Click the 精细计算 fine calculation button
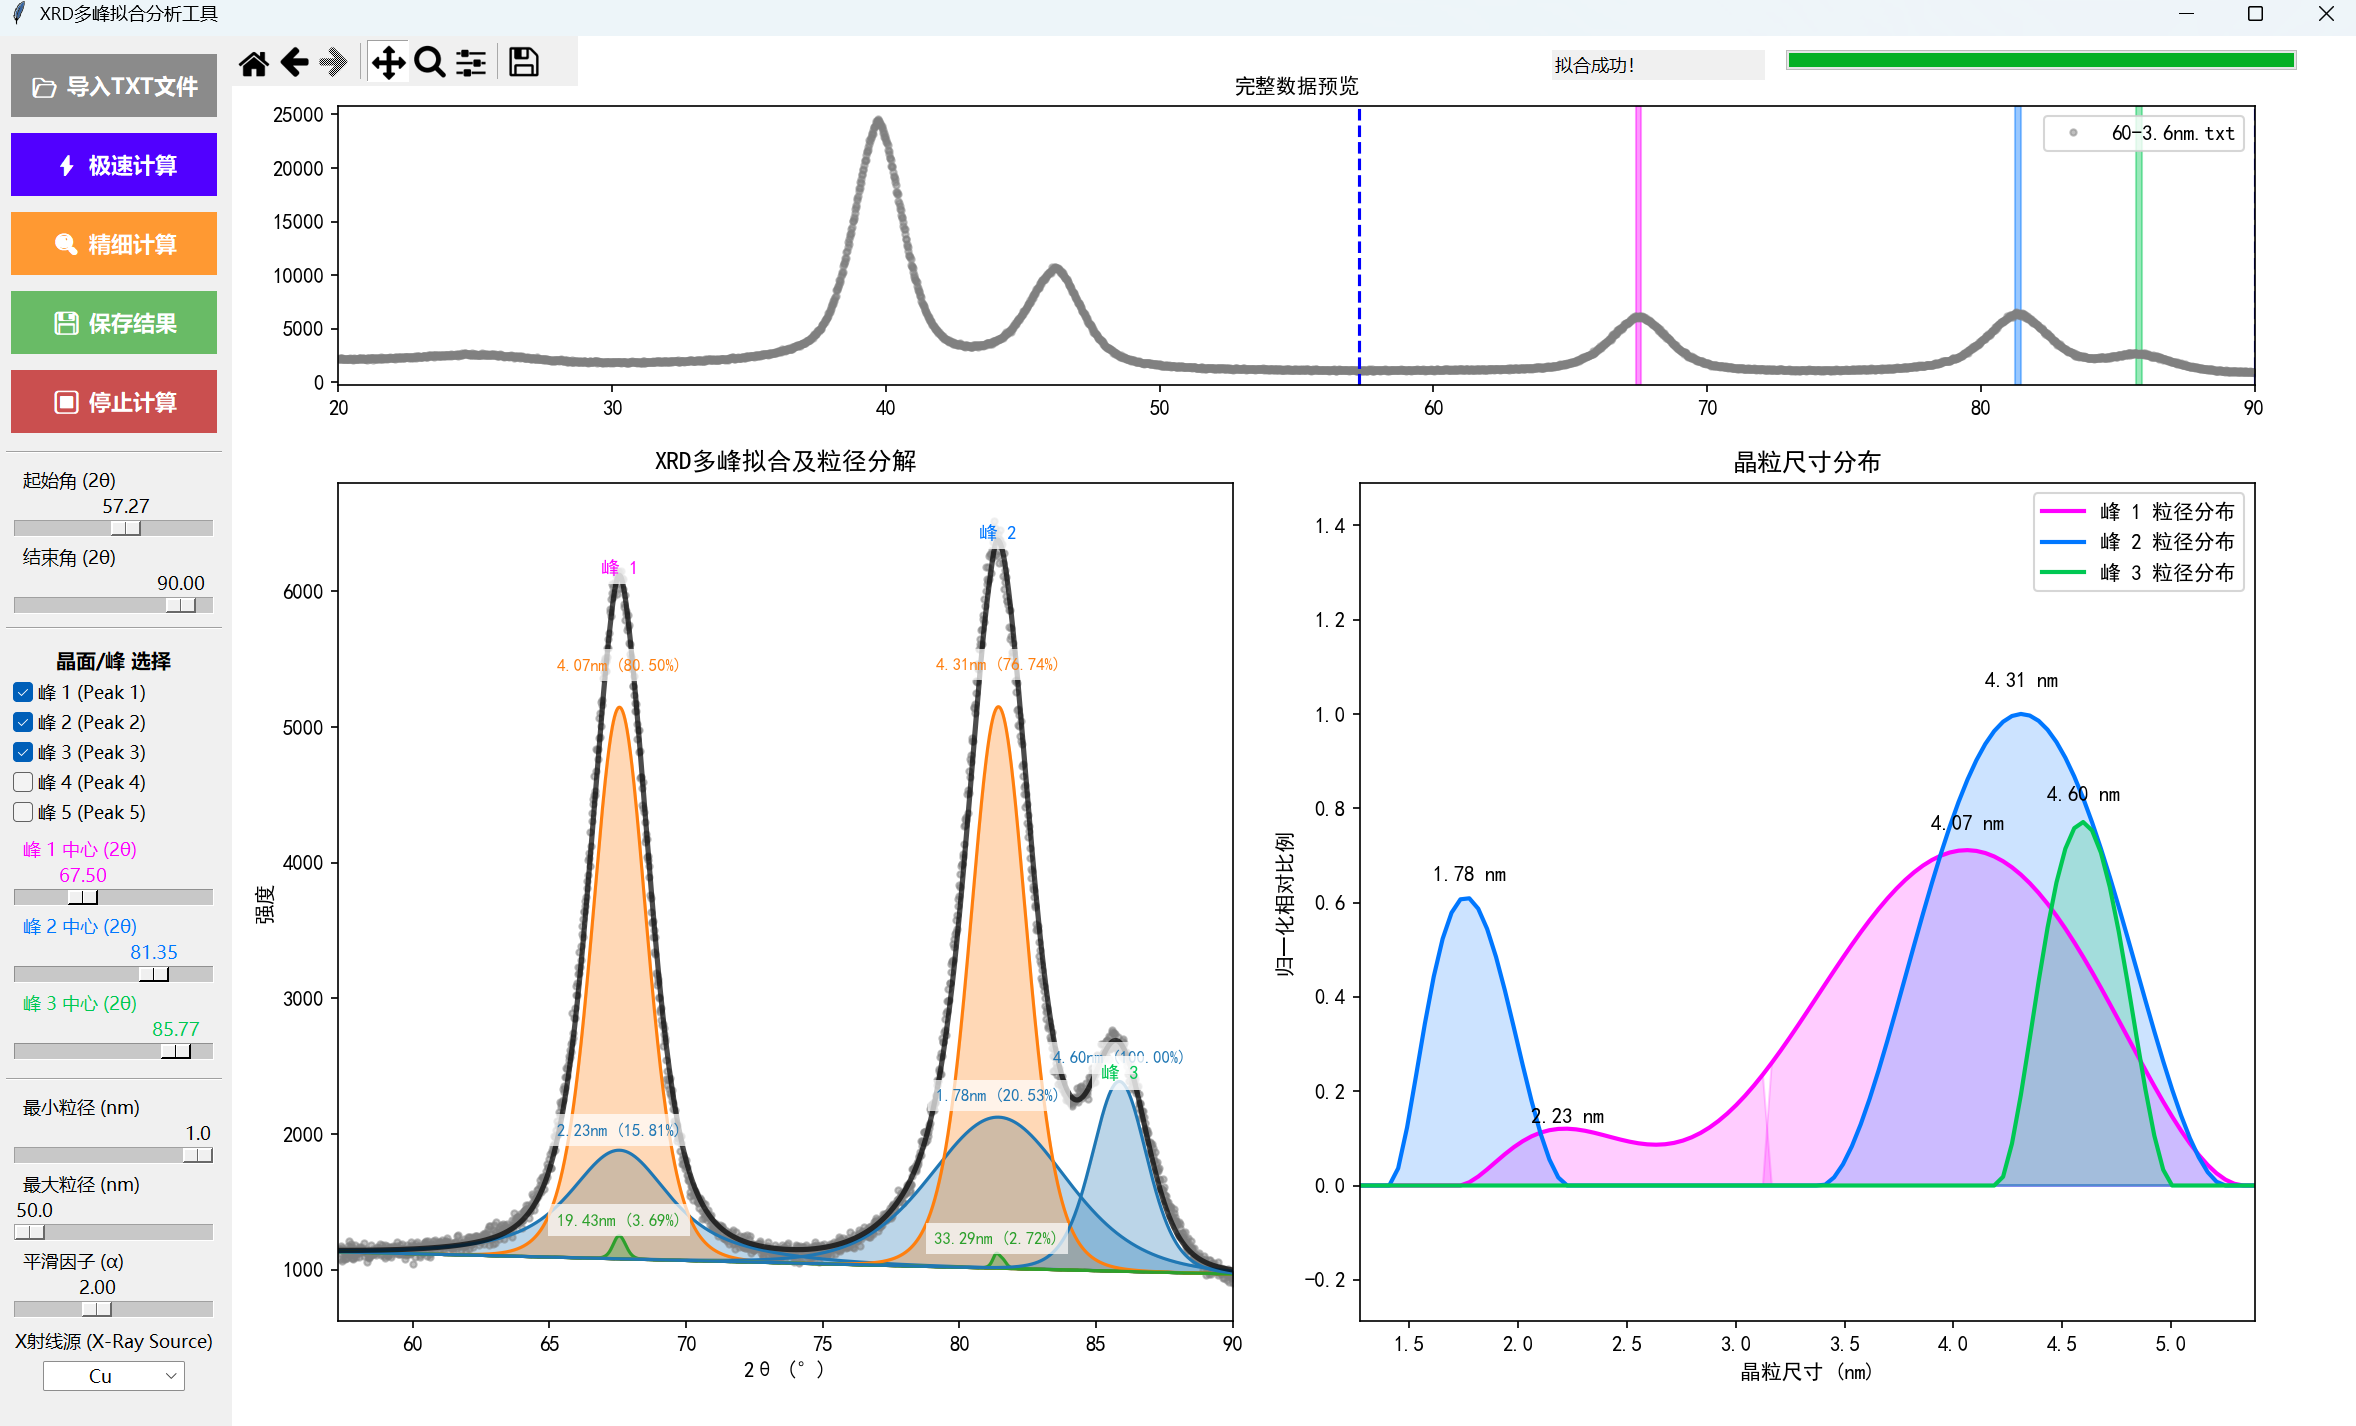Image resolution: width=2356 pixels, height=1426 pixels. pos(114,244)
